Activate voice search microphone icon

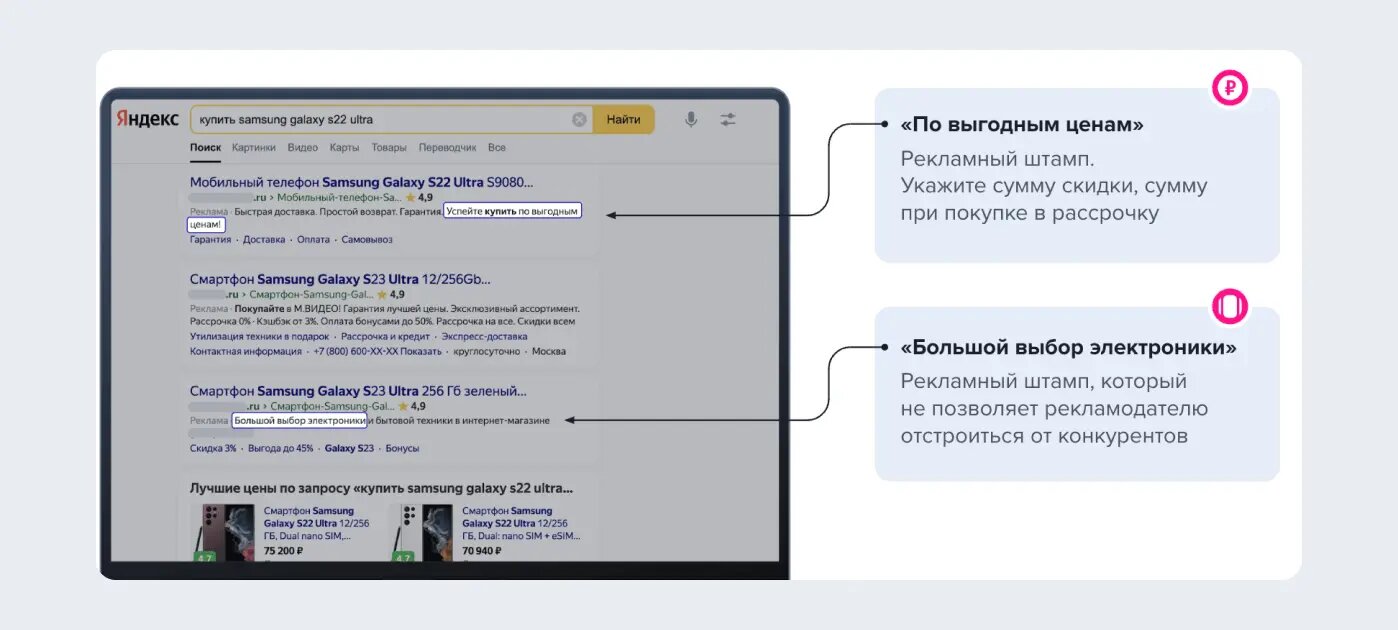click(691, 119)
